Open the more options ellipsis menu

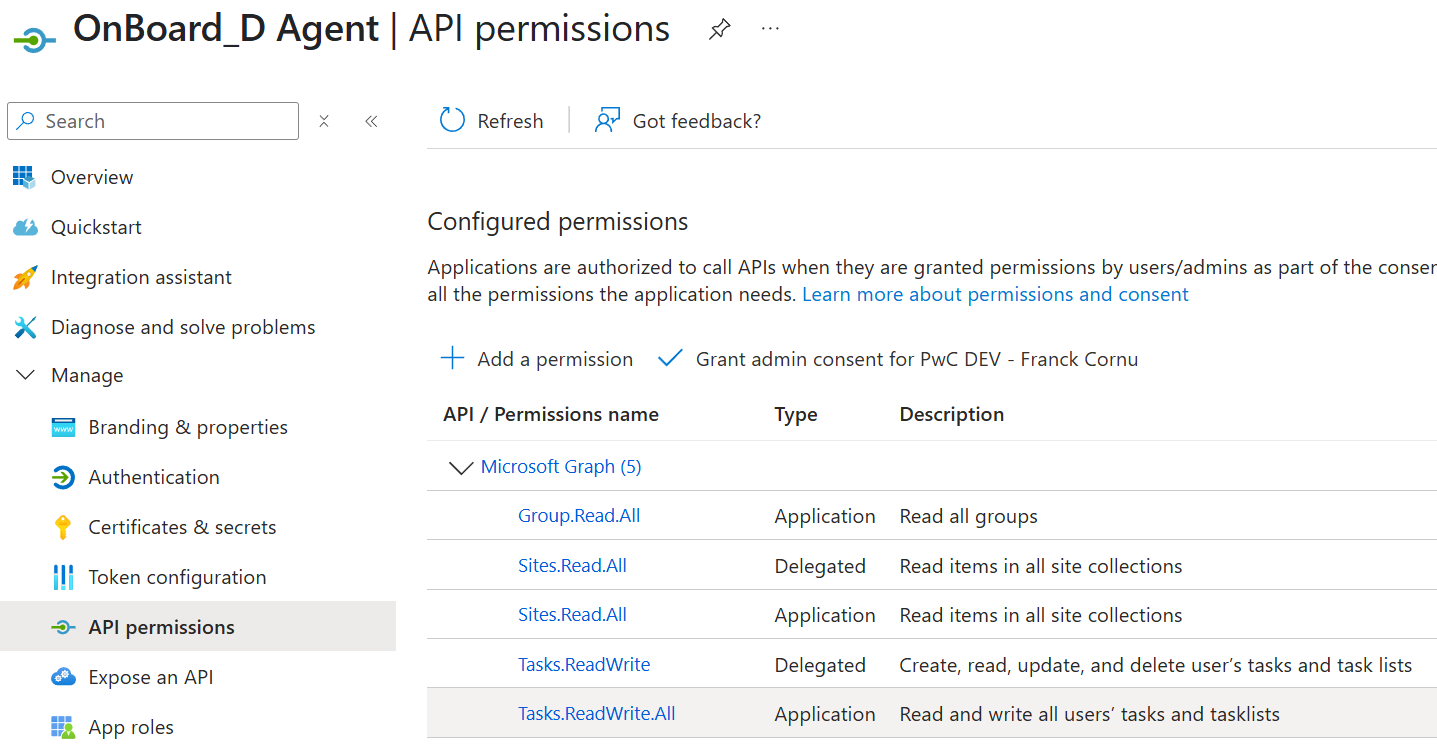pyautogui.click(x=770, y=29)
